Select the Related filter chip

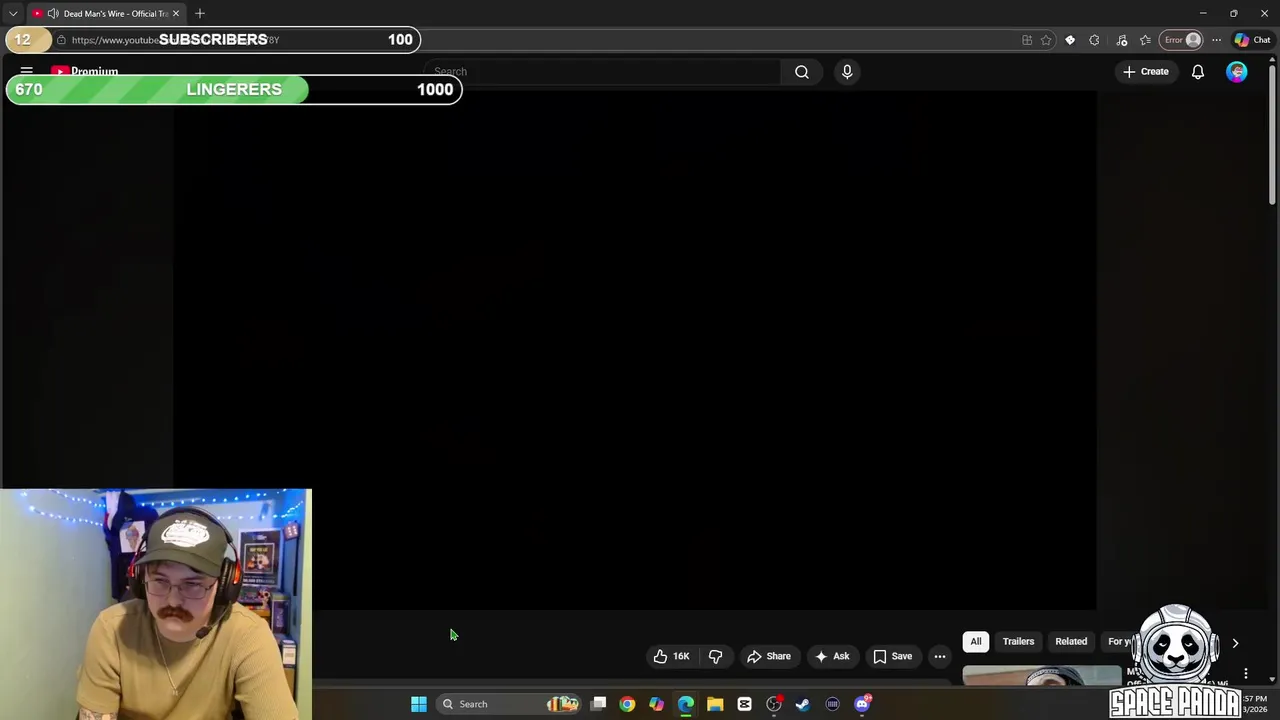(x=1071, y=642)
